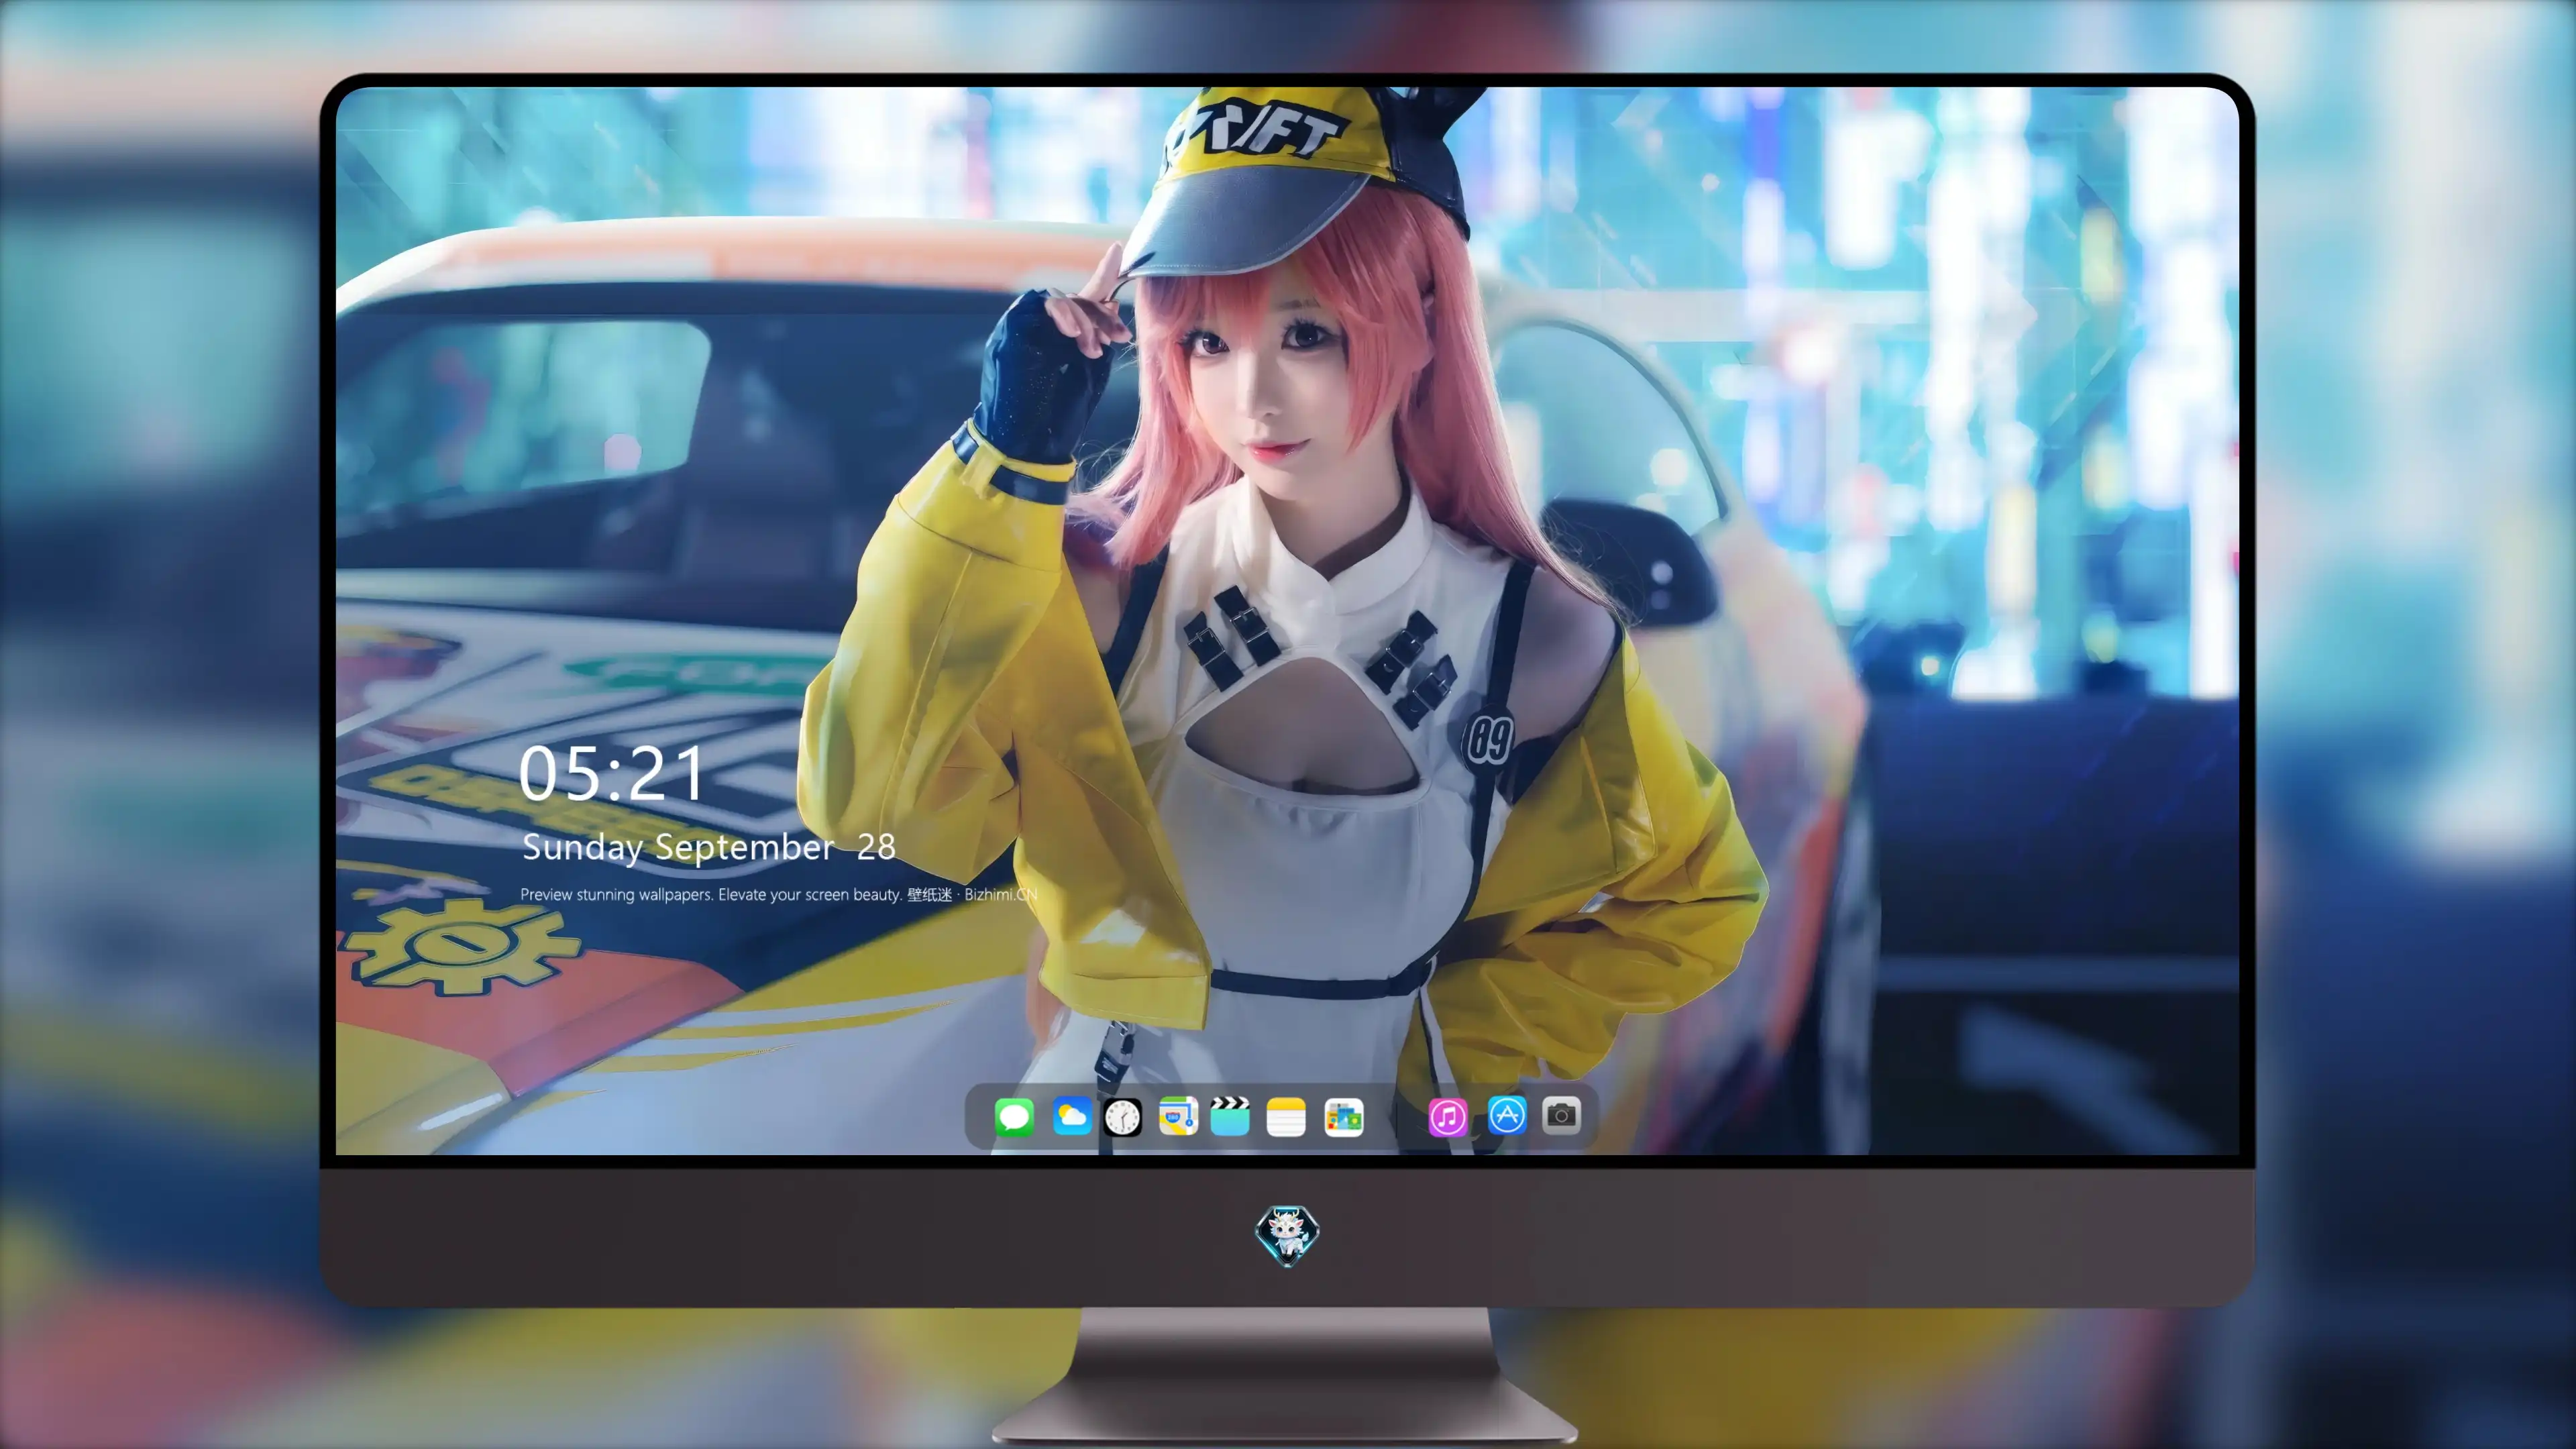The width and height of the screenshot is (2576, 1449).
Task: Open the Videos clapperboard app
Action: [1230, 1116]
